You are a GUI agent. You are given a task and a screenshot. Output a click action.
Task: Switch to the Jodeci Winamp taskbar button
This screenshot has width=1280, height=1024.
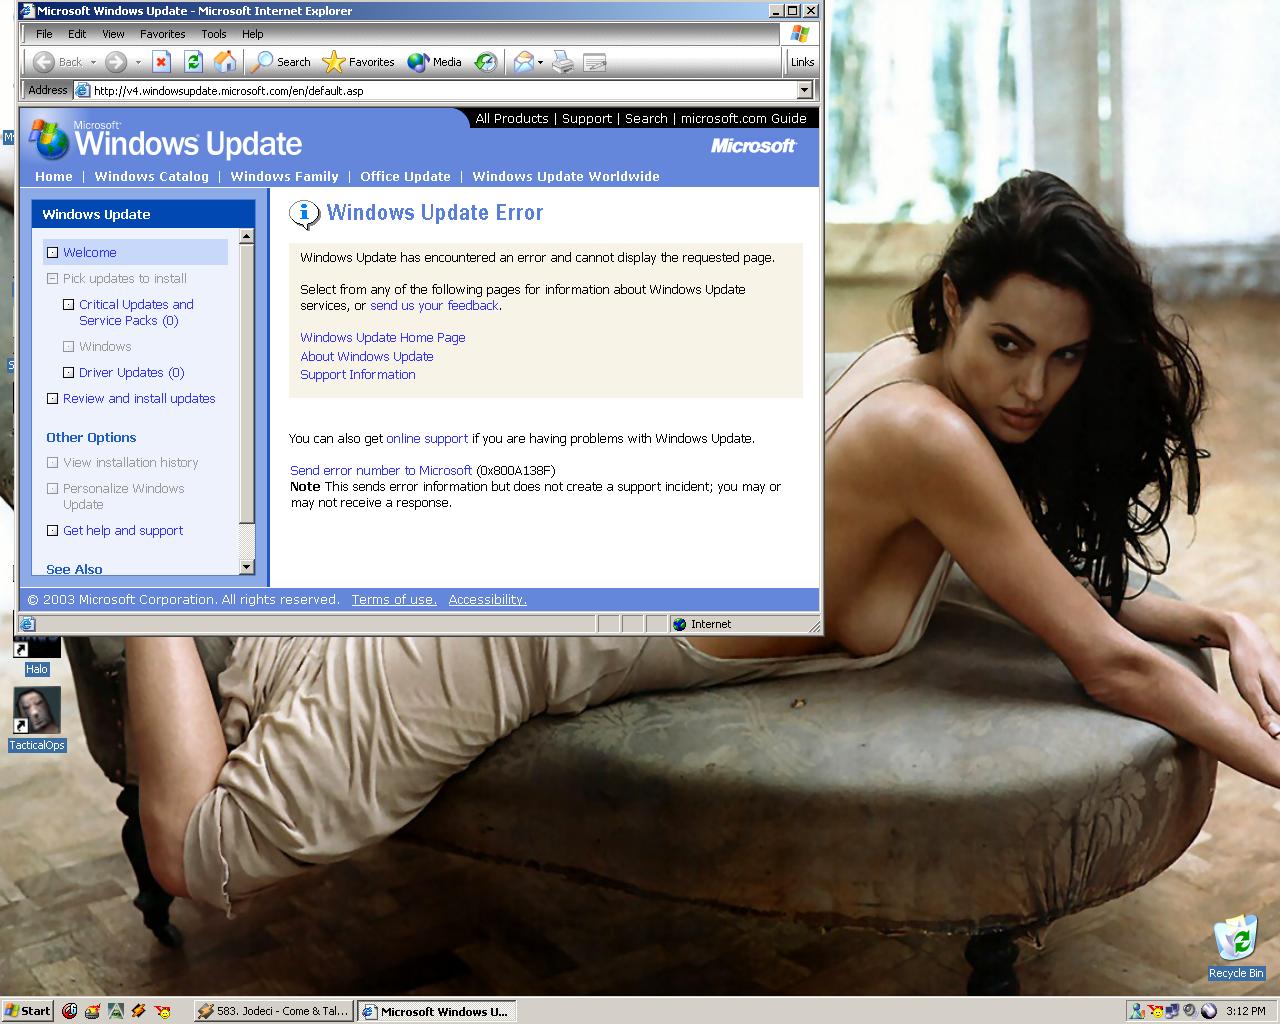(273, 1011)
